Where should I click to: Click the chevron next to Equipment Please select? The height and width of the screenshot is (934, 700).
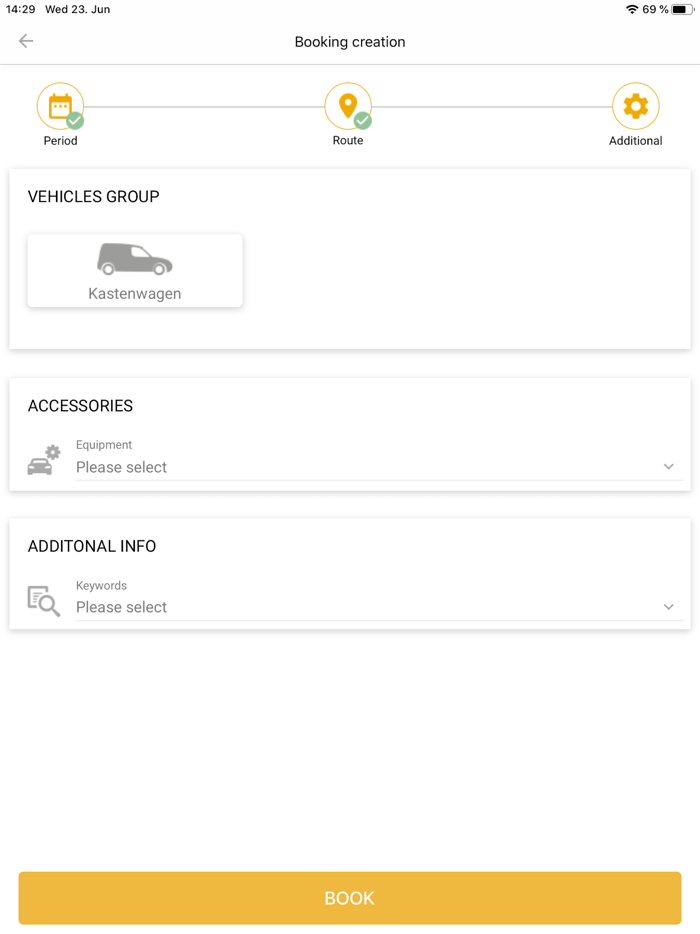[x=670, y=467]
